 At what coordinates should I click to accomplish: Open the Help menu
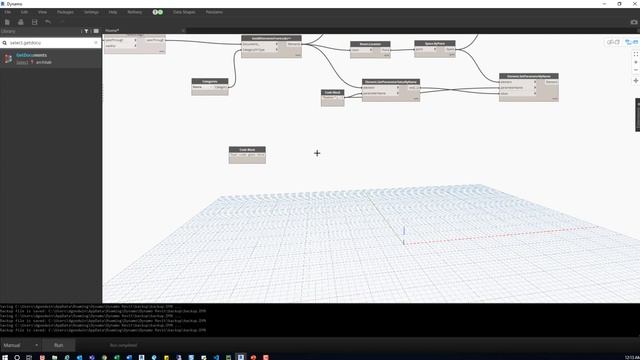113,12
